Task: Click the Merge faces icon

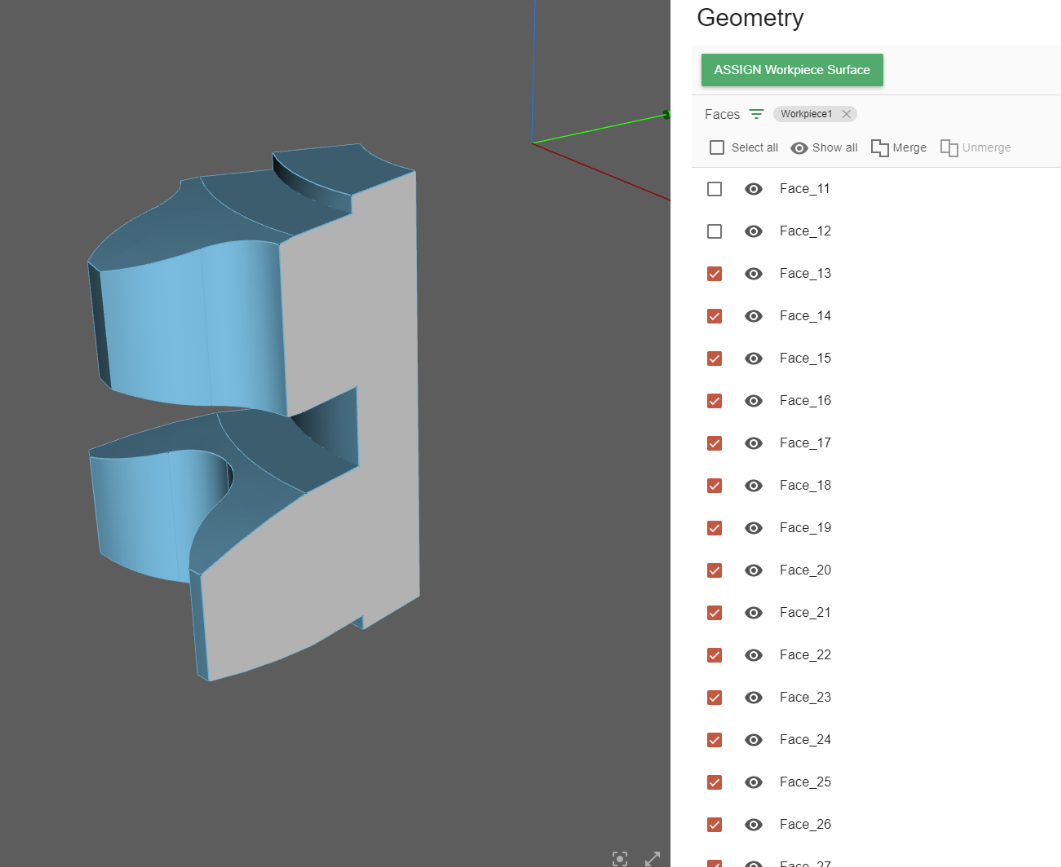Action: [880, 148]
